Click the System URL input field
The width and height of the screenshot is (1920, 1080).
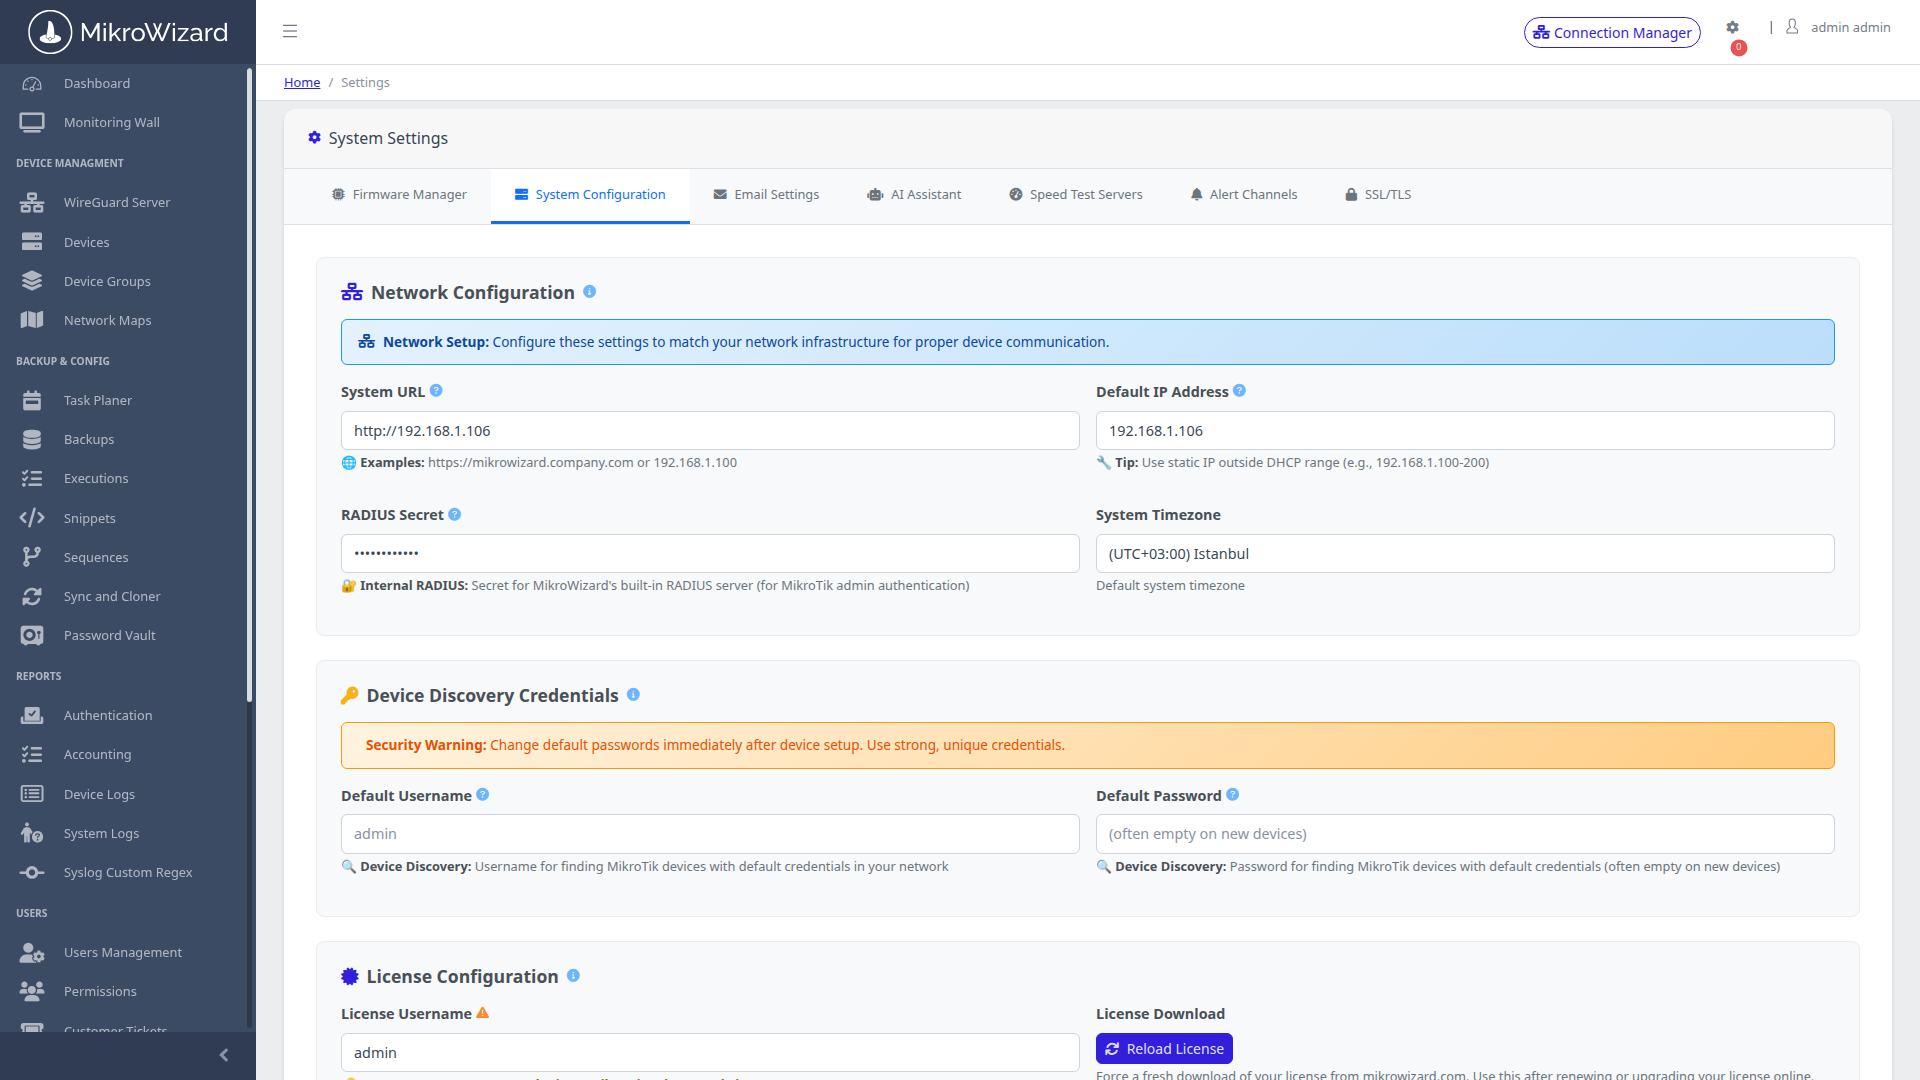[x=710, y=431]
